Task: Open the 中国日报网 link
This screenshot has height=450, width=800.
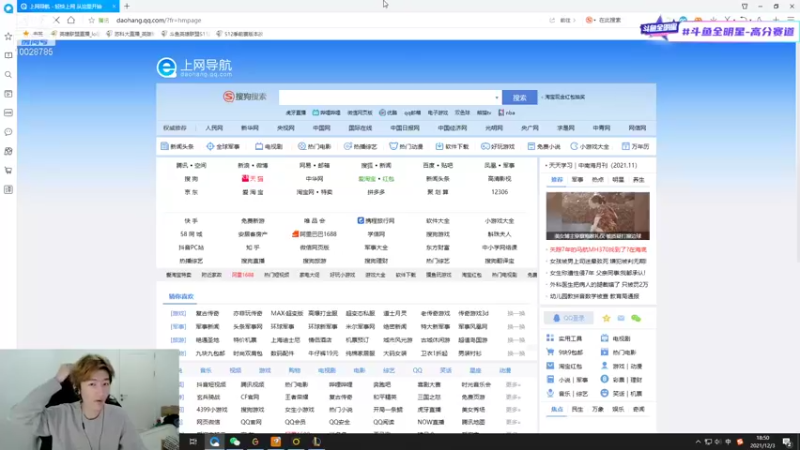Action: click(405, 128)
